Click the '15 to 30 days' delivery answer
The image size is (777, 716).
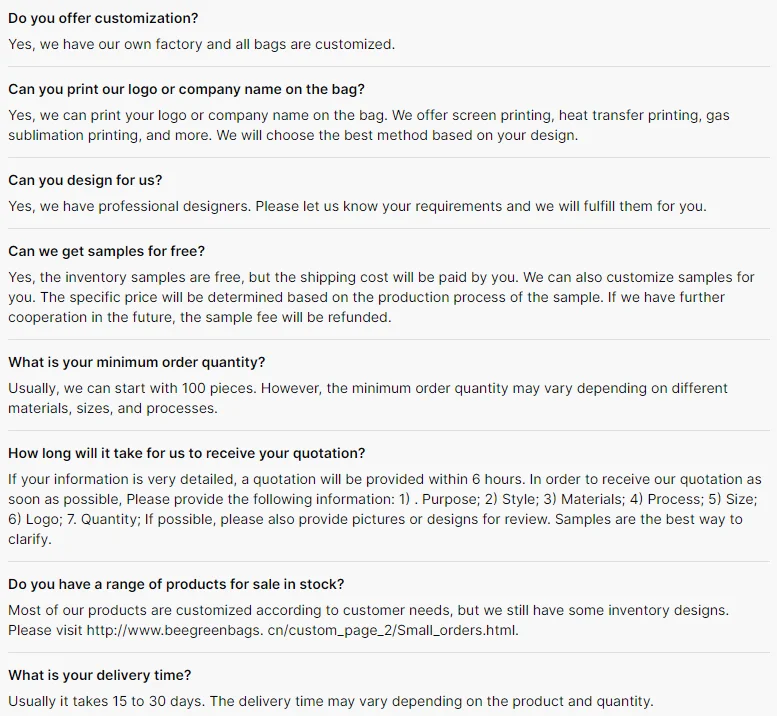[331, 702]
